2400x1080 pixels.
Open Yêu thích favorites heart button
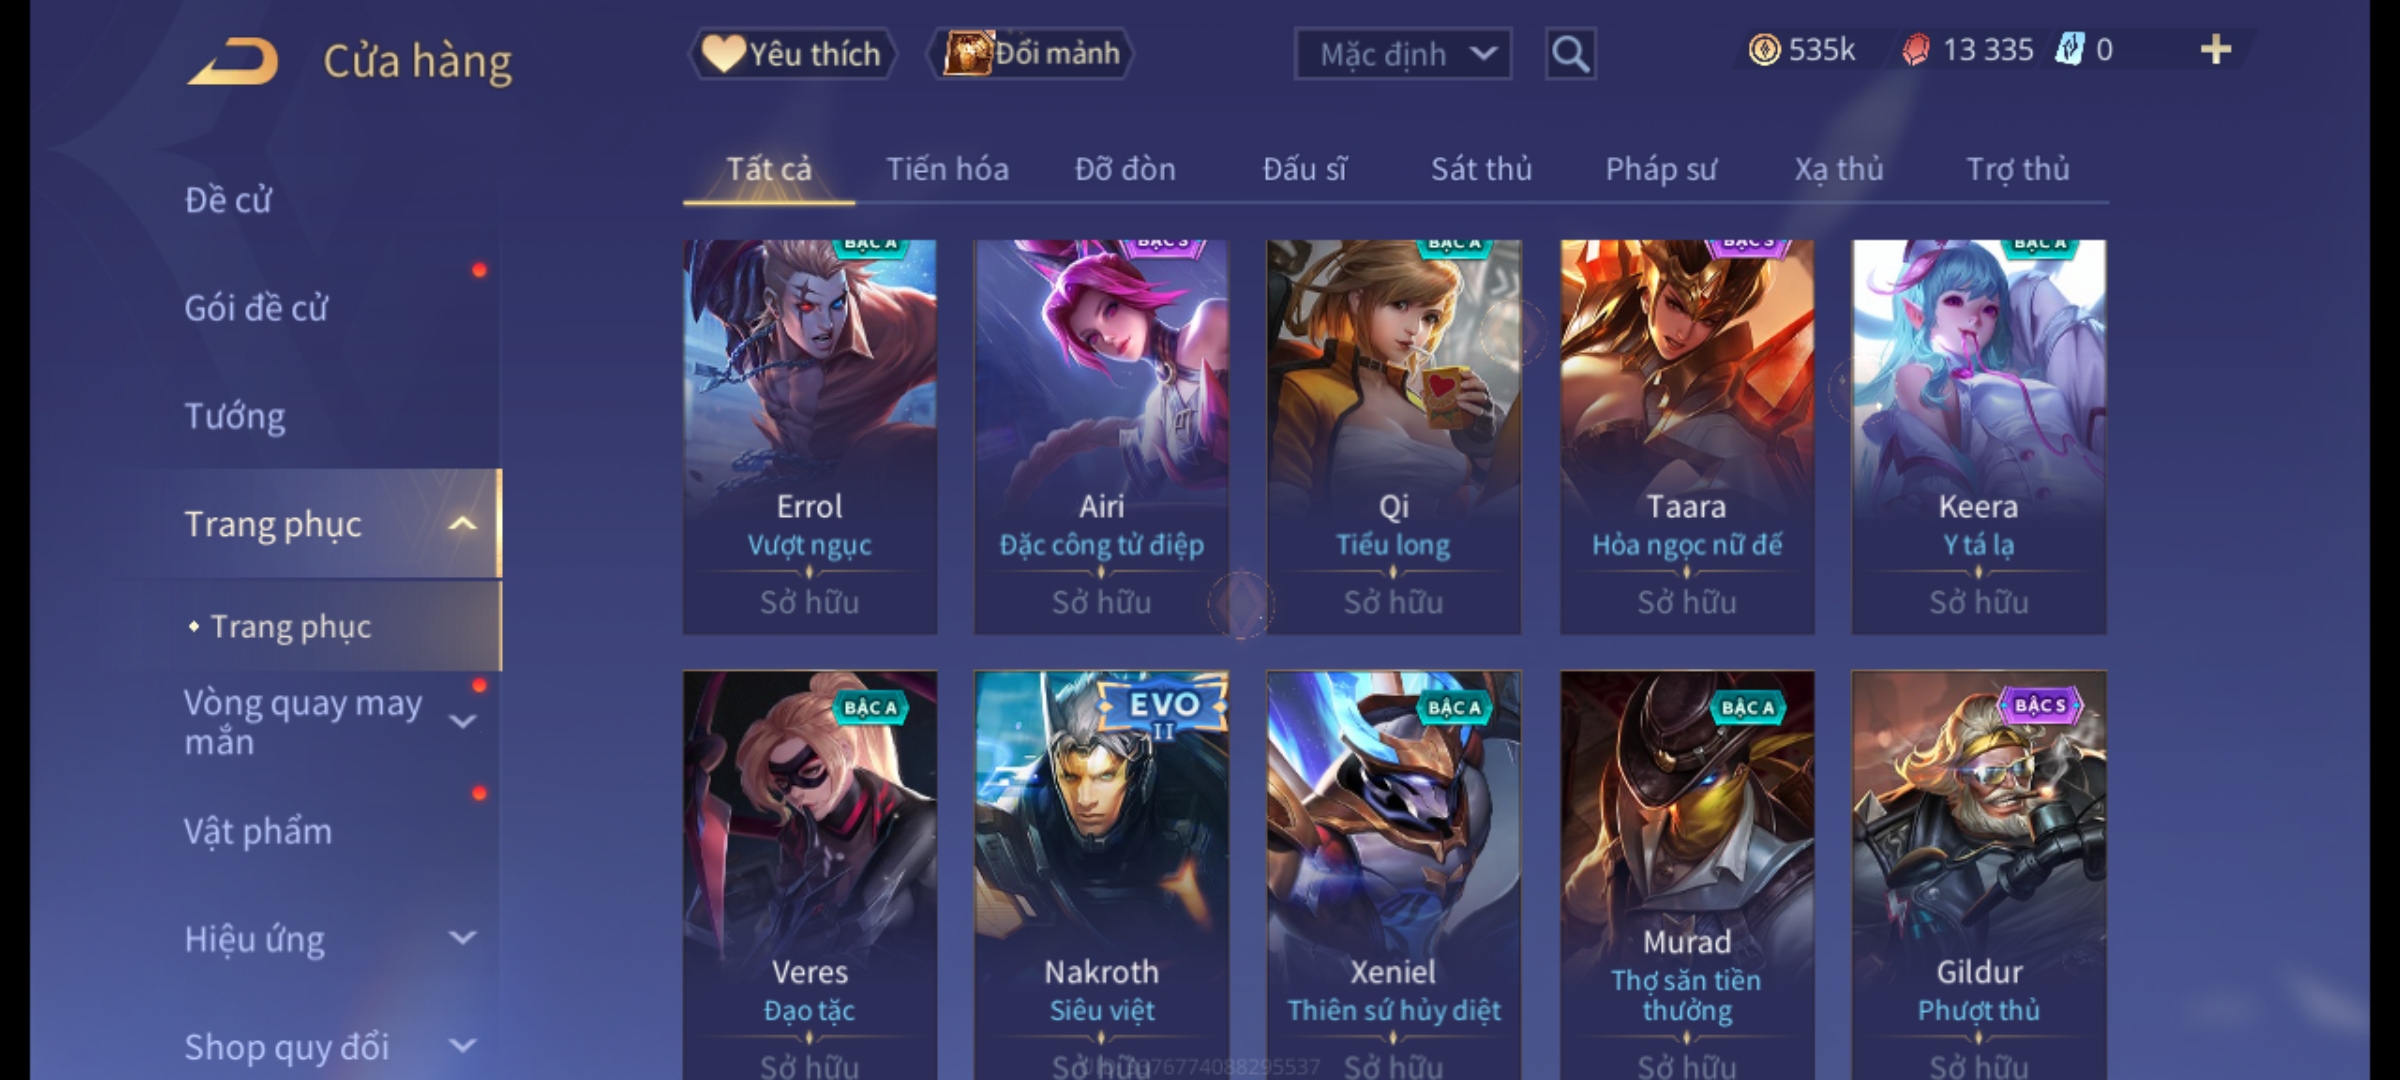(x=792, y=54)
